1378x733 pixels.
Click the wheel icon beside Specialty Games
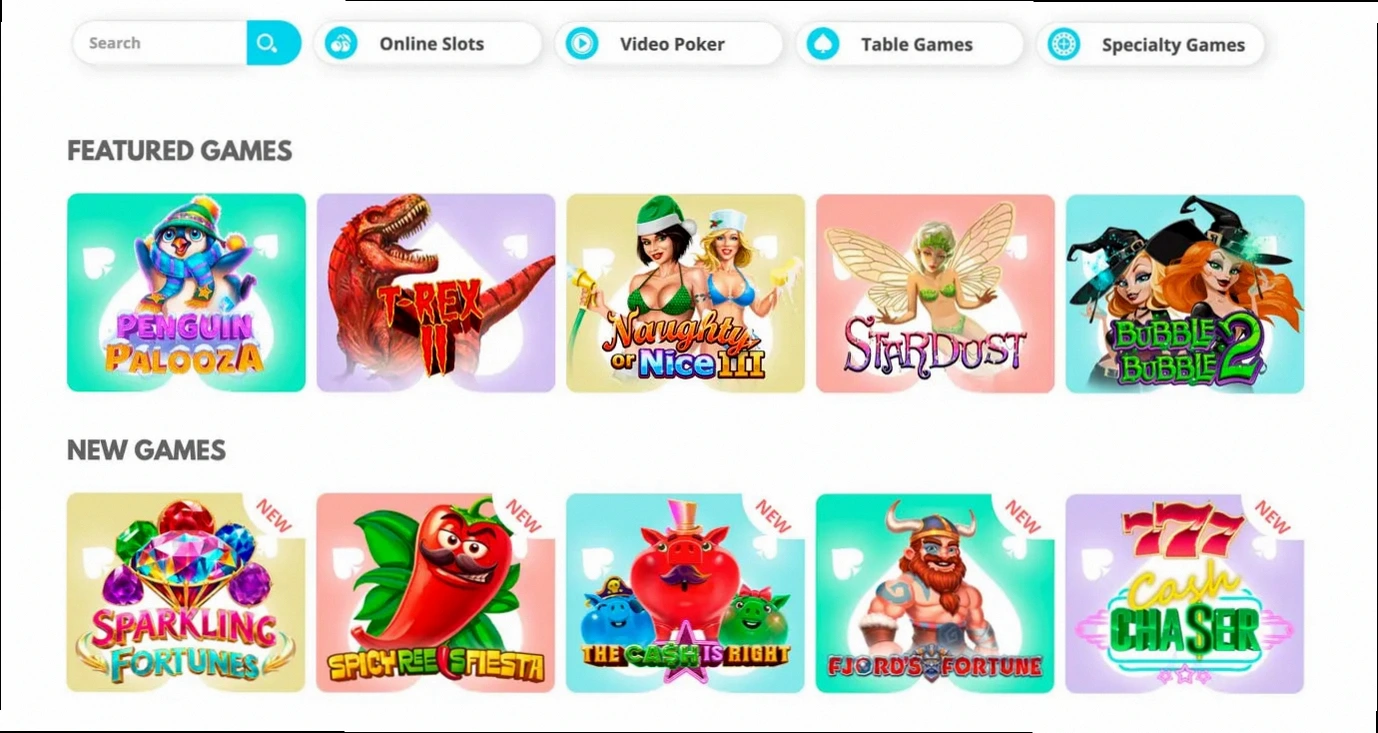(1064, 44)
